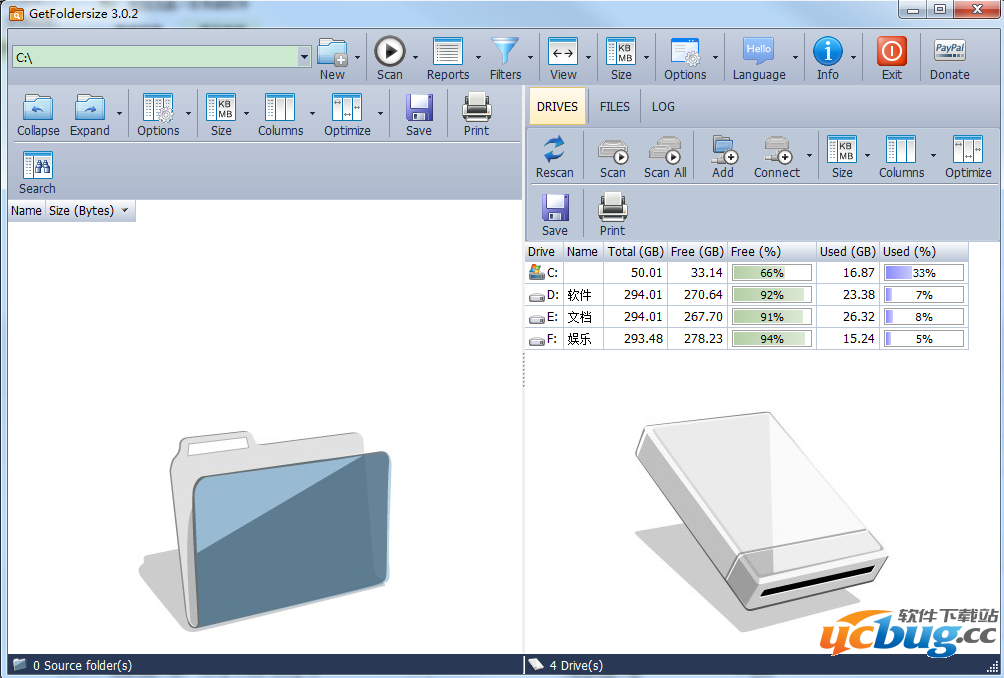Switch to the LOG tab
1004x678 pixels.
[663, 106]
